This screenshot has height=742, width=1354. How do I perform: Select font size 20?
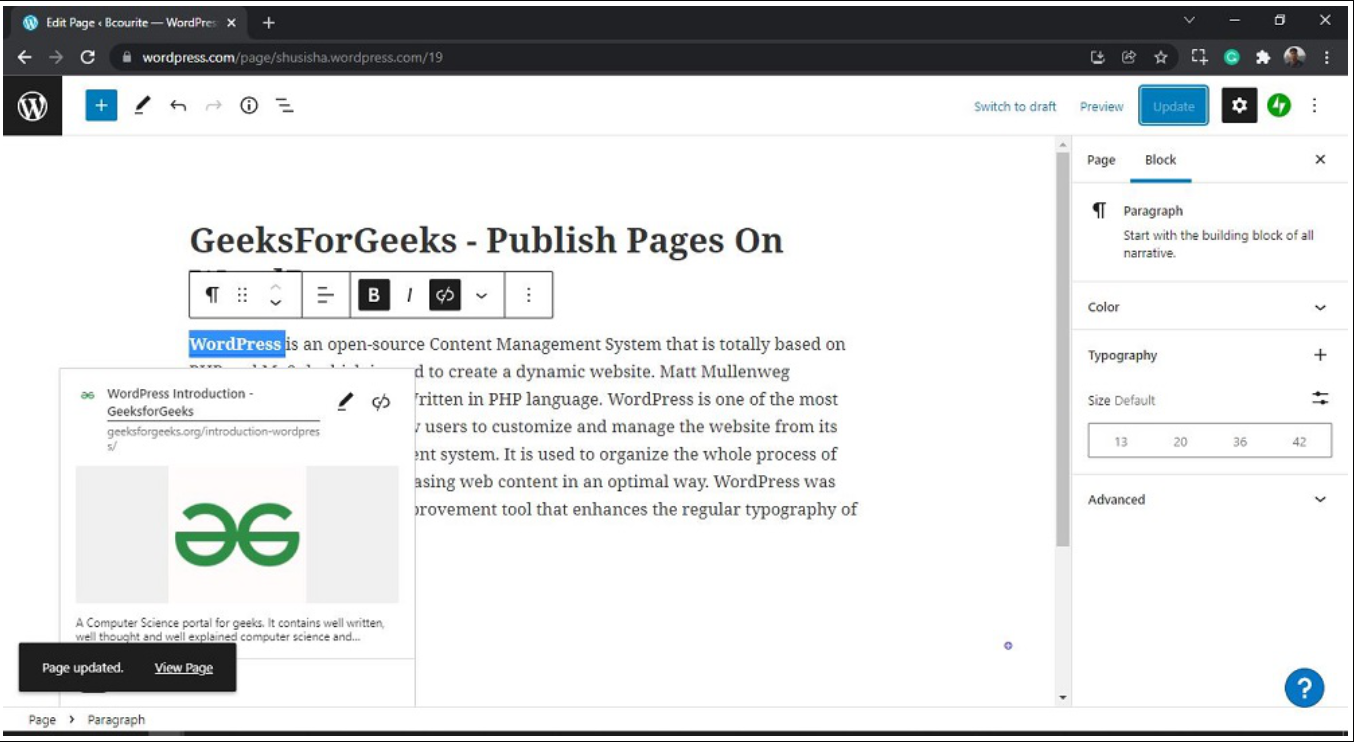click(1180, 441)
